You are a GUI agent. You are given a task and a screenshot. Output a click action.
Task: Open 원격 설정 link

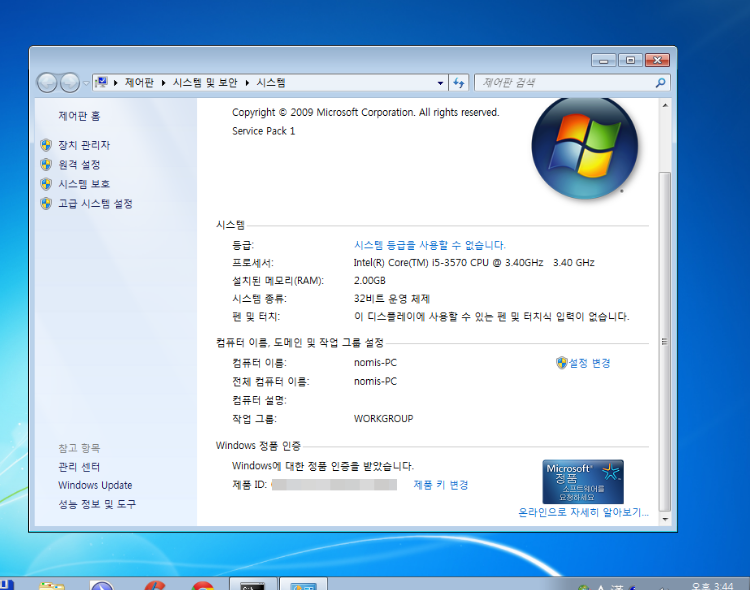[79, 165]
